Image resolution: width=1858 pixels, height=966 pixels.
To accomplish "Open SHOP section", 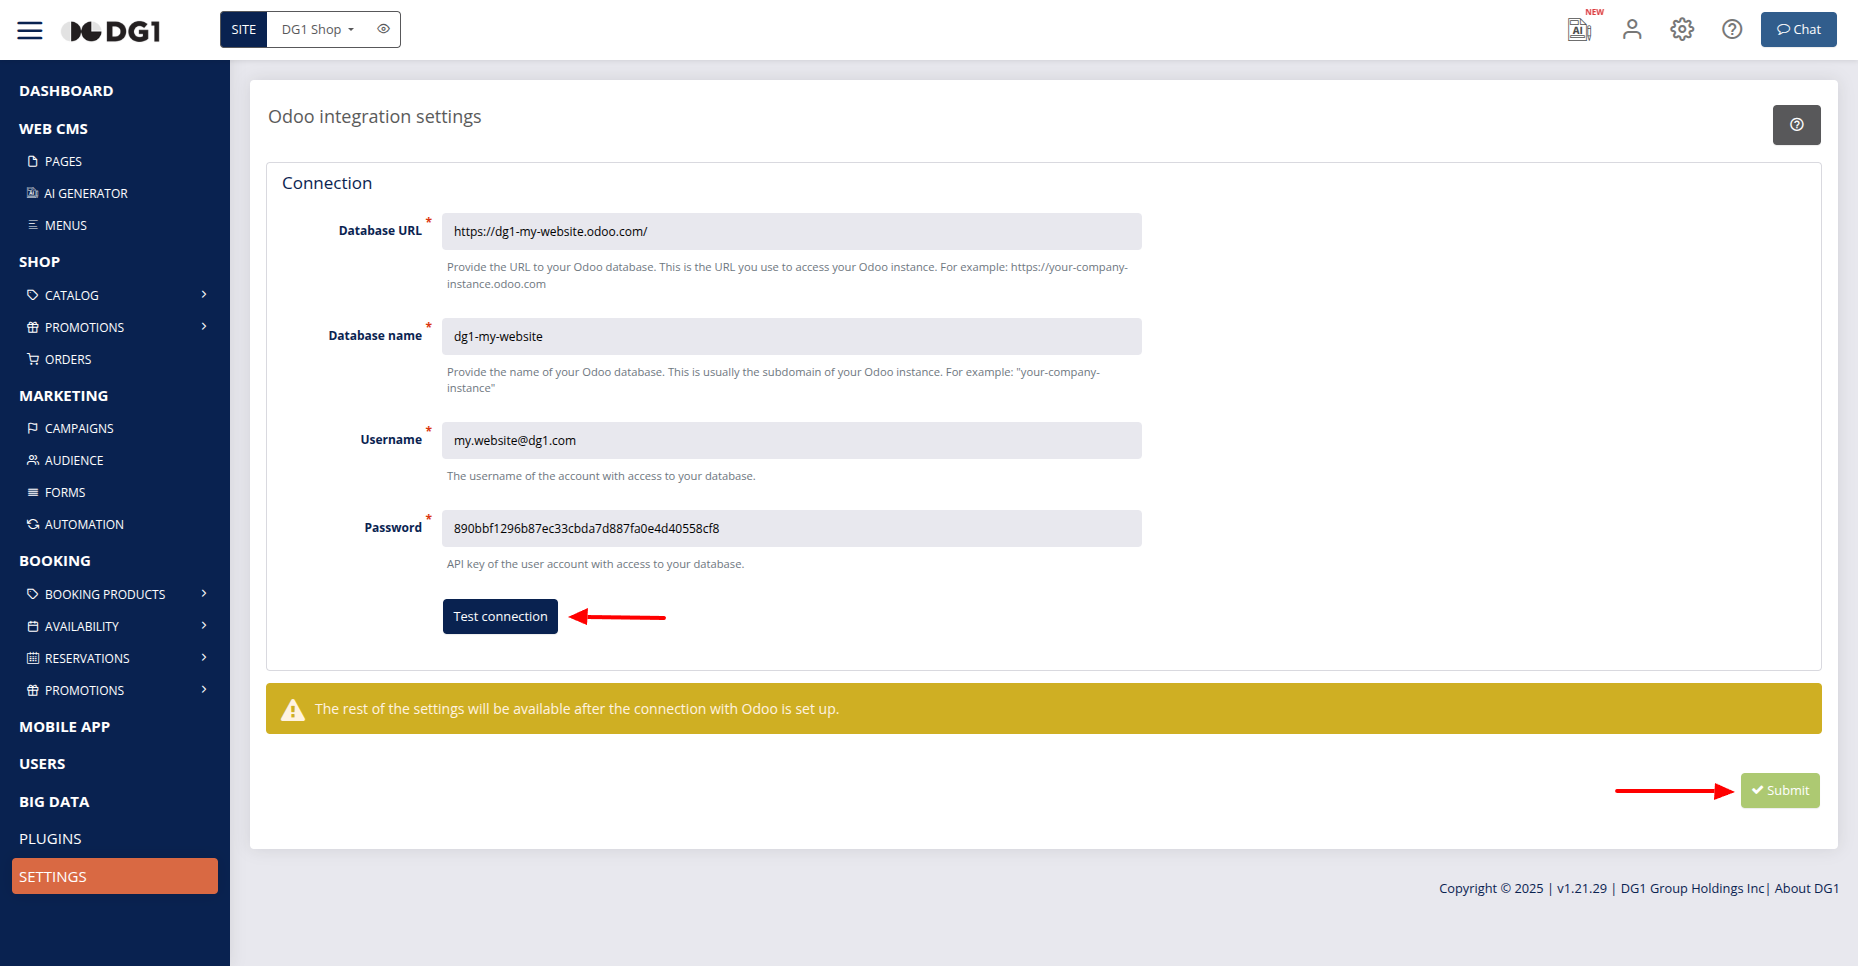I will (x=39, y=262).
